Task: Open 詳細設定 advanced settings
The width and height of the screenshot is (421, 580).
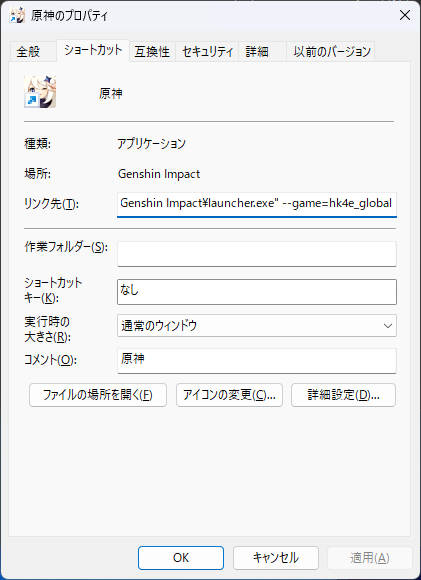Action: (x=343, y=395)
